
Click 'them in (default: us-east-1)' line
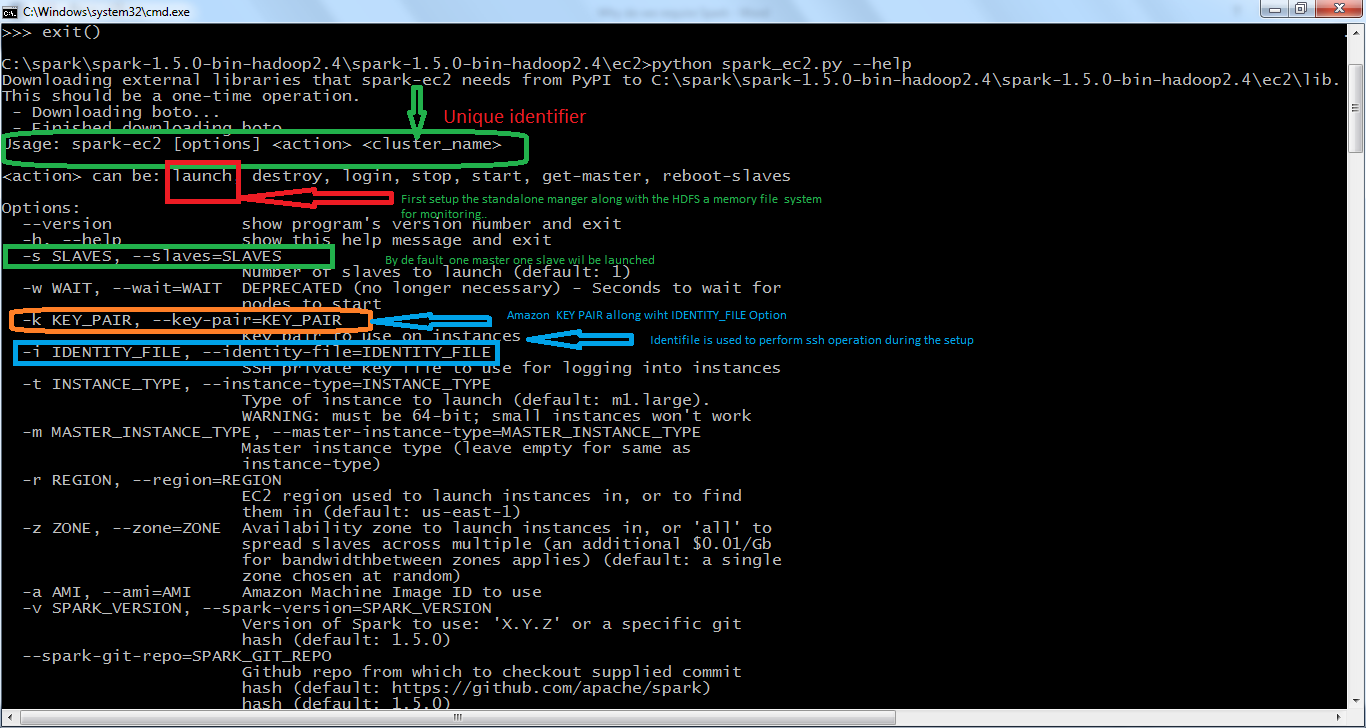(x=381, y=512)
